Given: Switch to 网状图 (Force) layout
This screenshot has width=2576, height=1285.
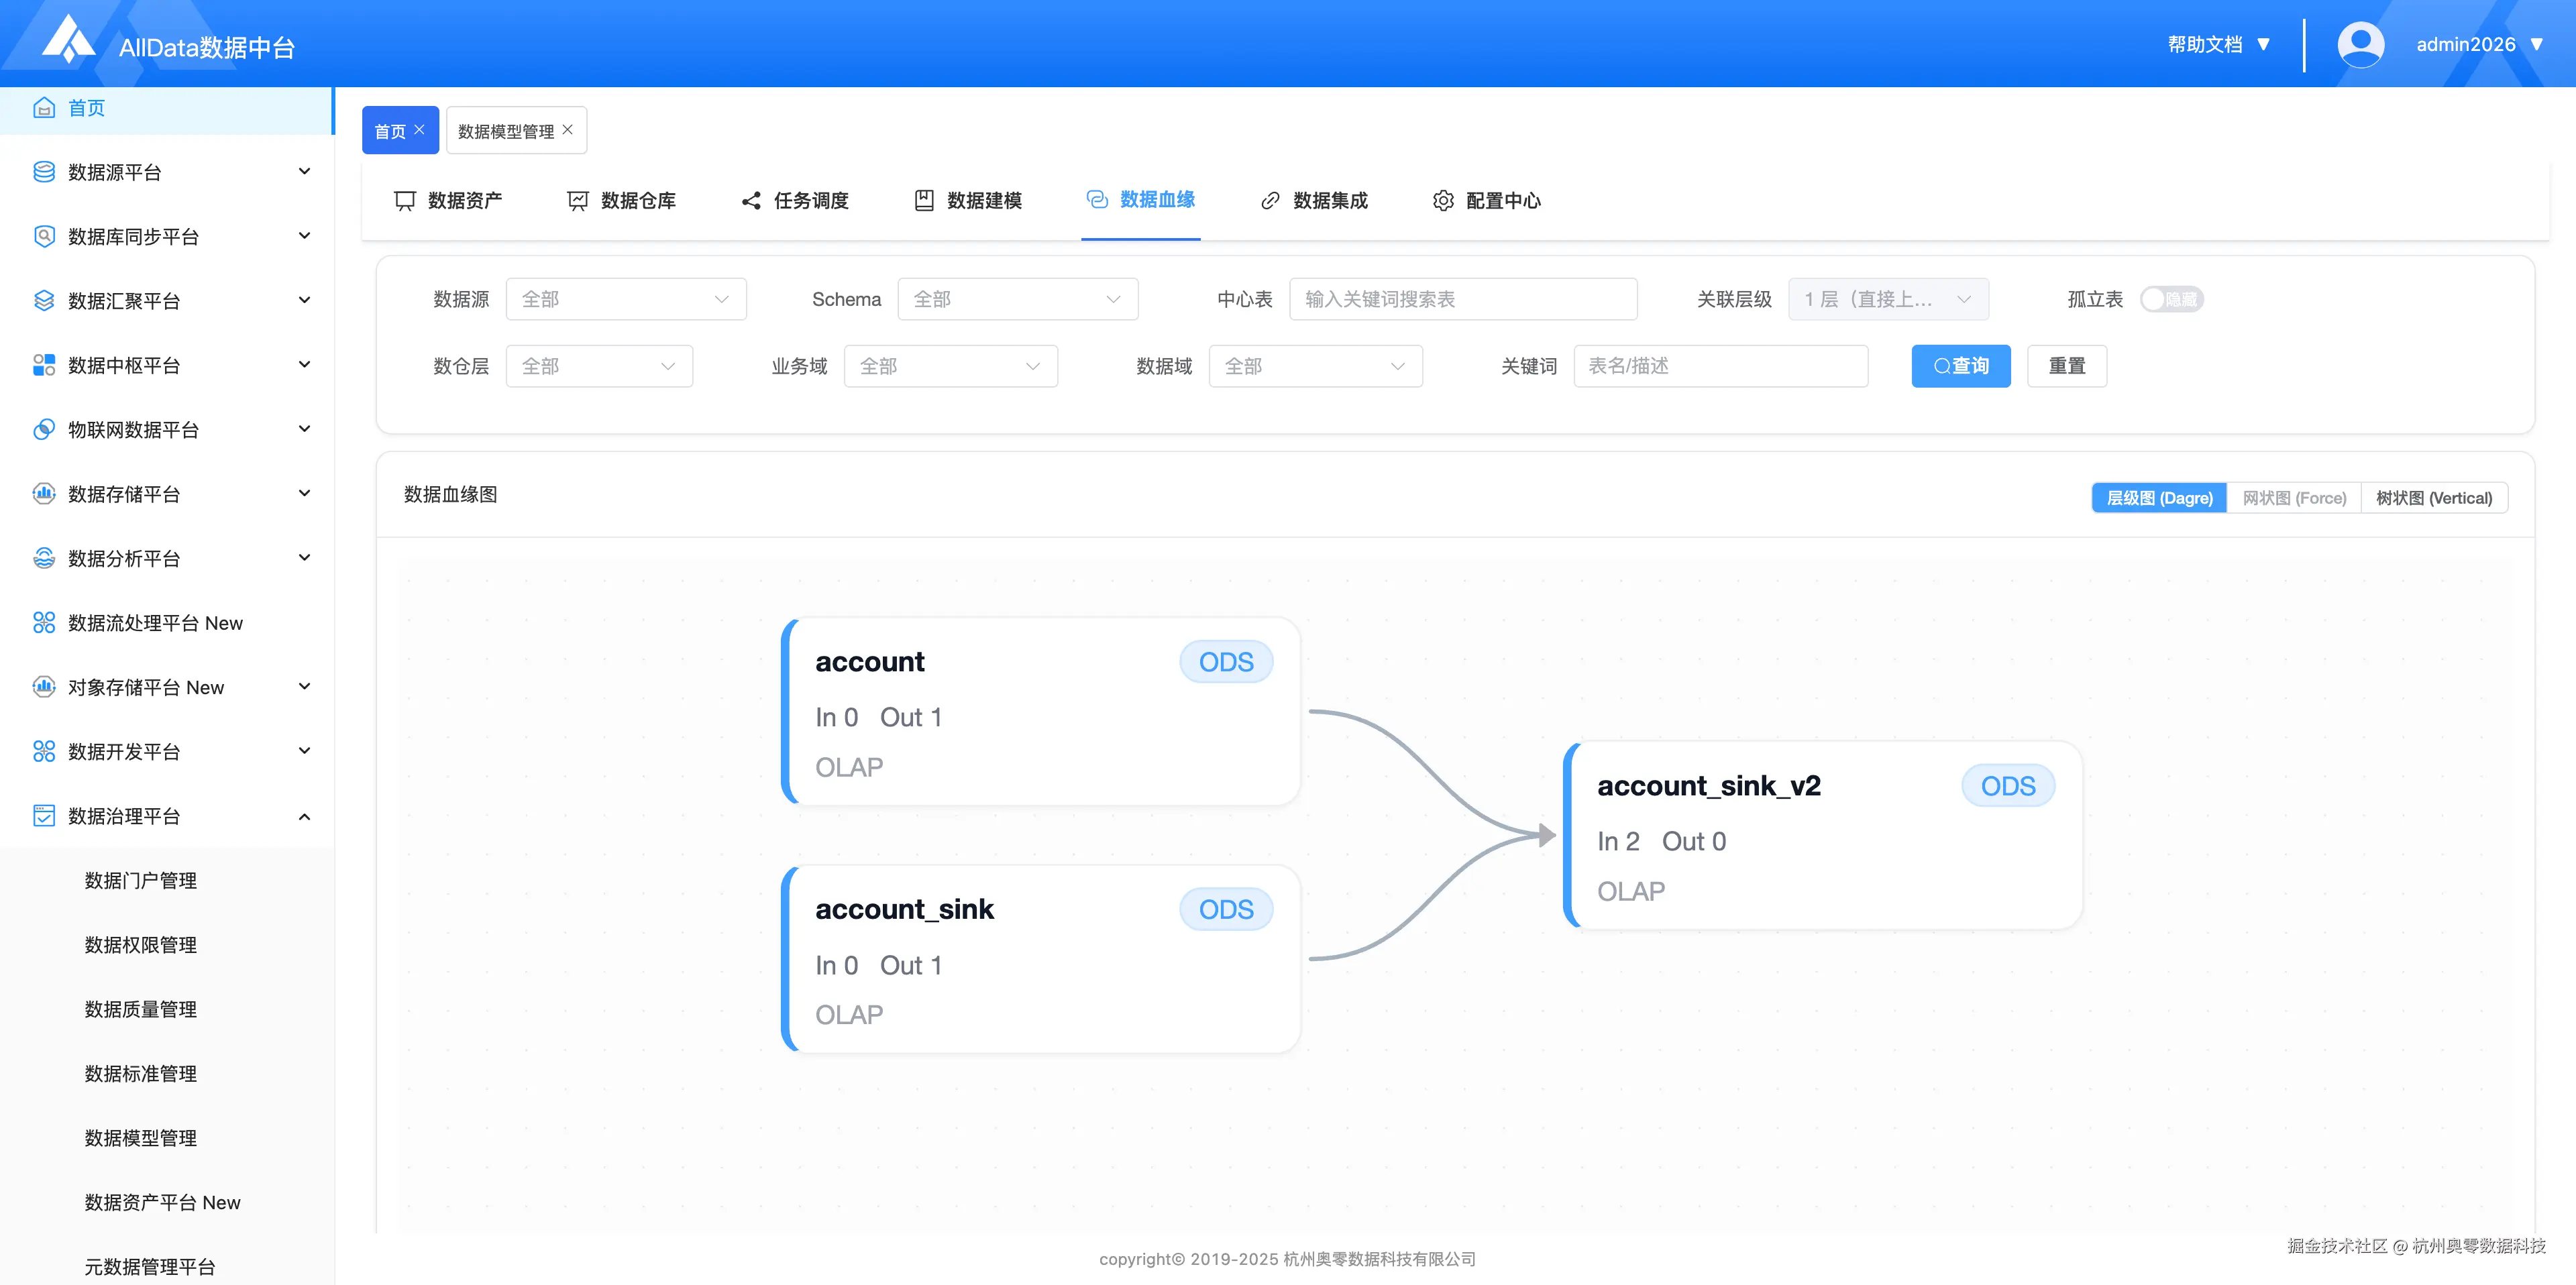Looking at the screenshot, I should click(2293, 498).
